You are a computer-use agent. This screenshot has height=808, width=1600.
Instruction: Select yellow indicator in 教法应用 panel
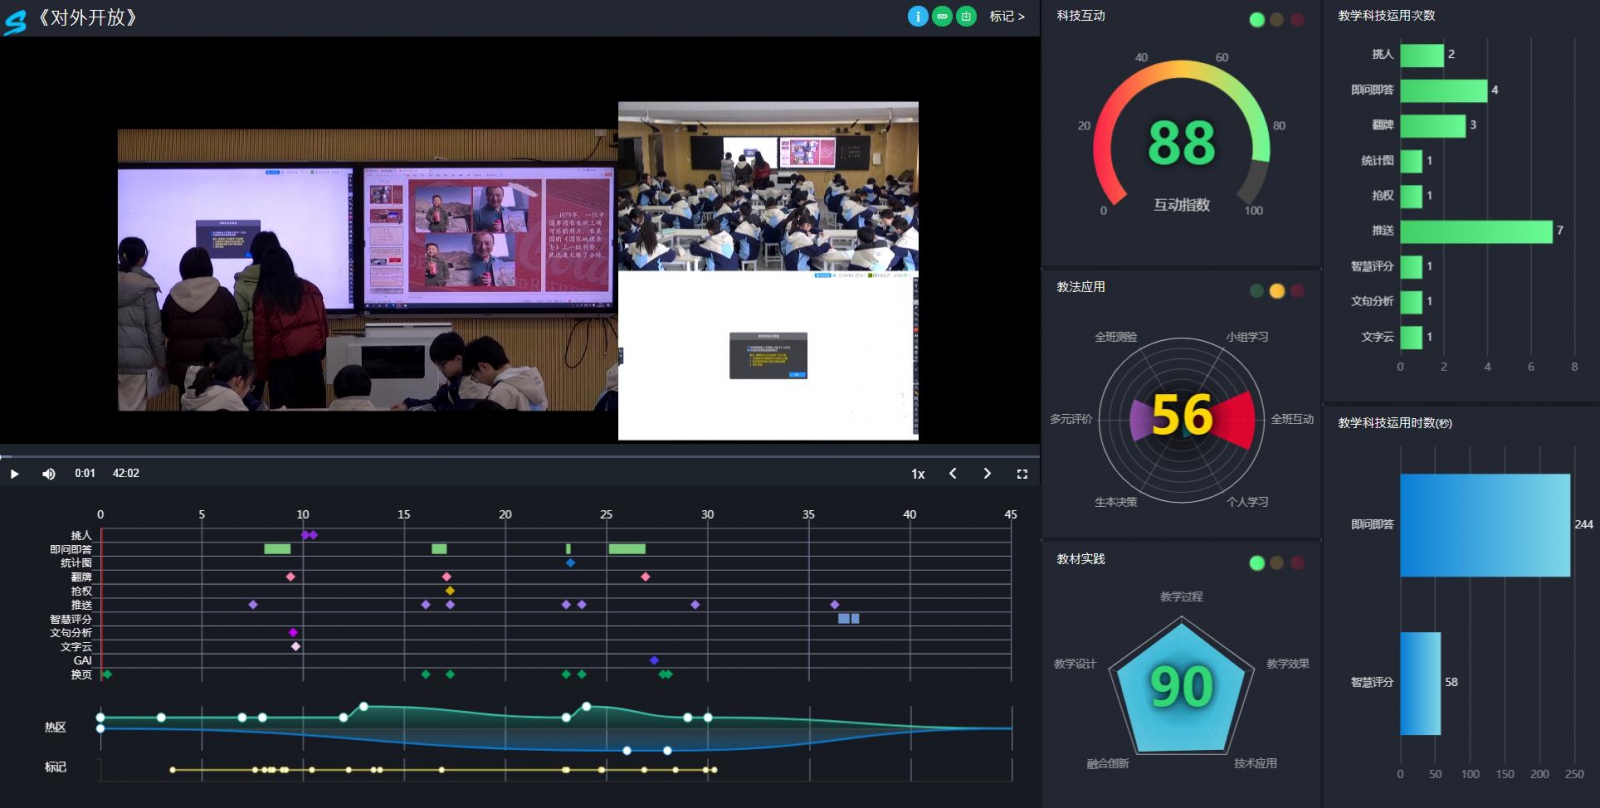(x=1277, y=291)
